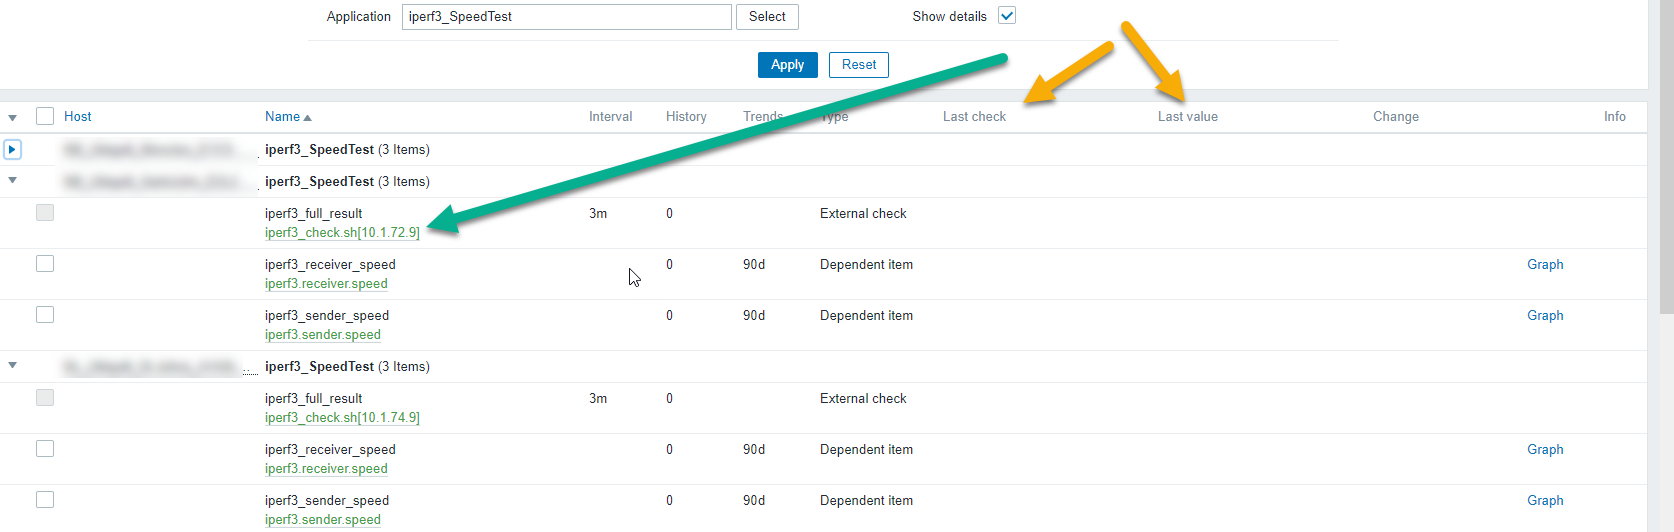Sort by the Name column header
The height and width of the screenshot is (532, 1674).
[x=282, y=117]
